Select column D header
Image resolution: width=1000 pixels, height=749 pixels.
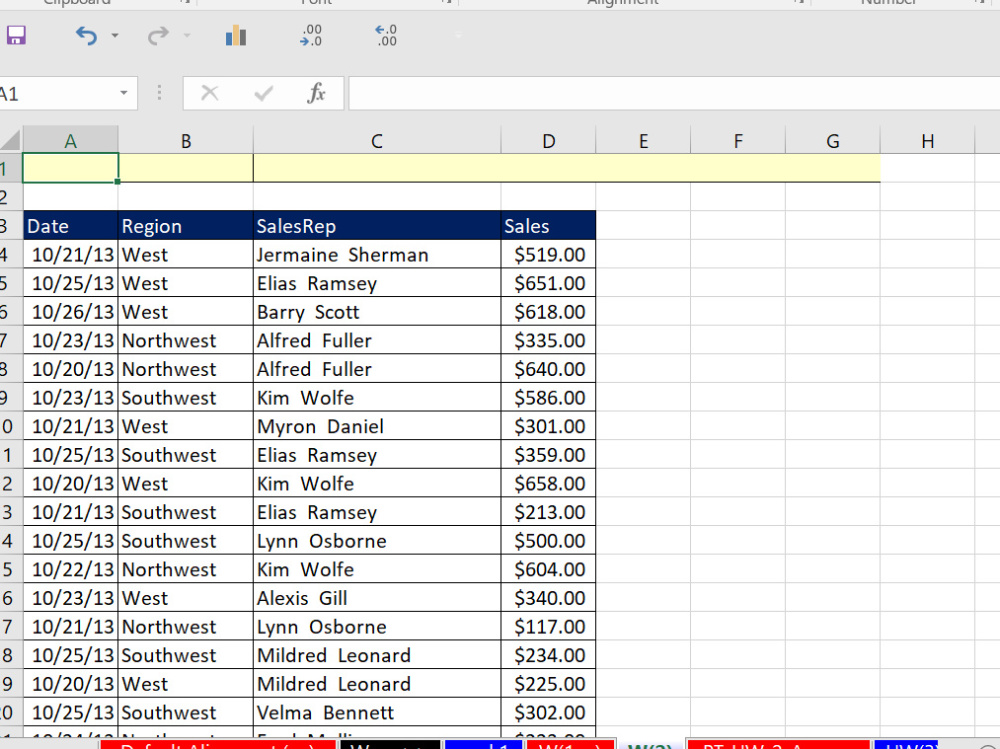click(548, 140)
